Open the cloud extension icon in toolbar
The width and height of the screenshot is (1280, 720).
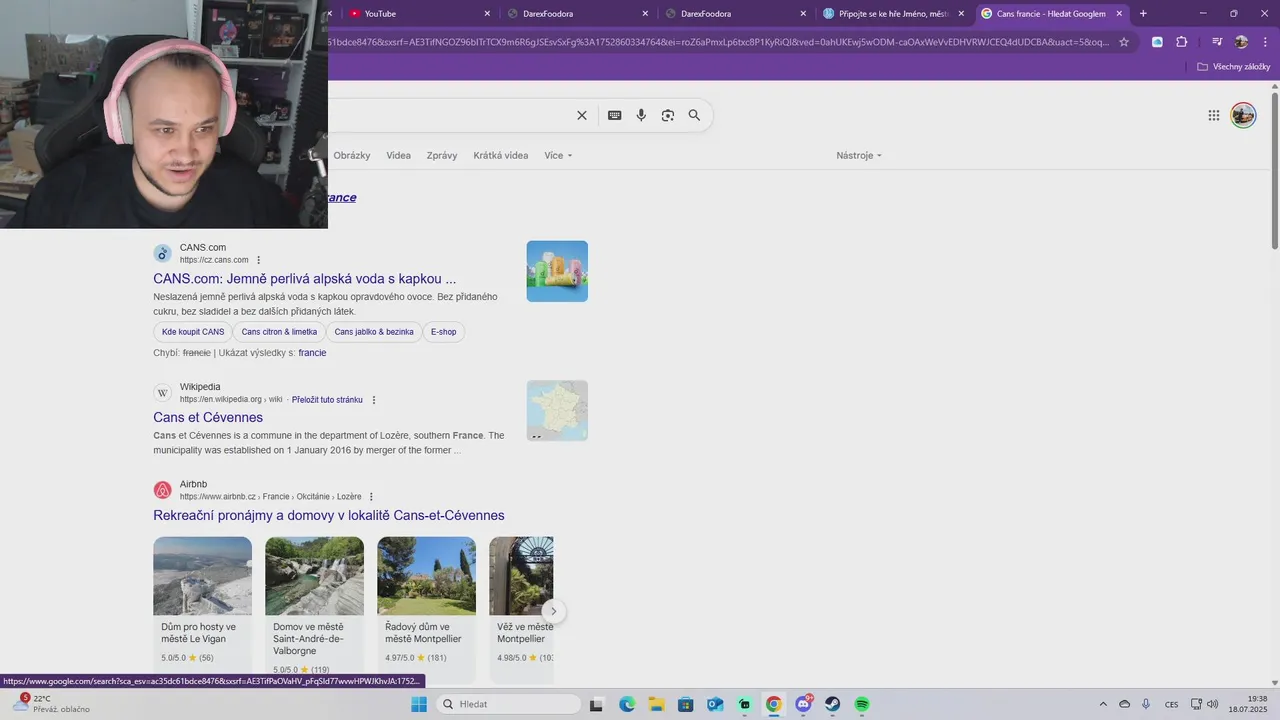1157,42
